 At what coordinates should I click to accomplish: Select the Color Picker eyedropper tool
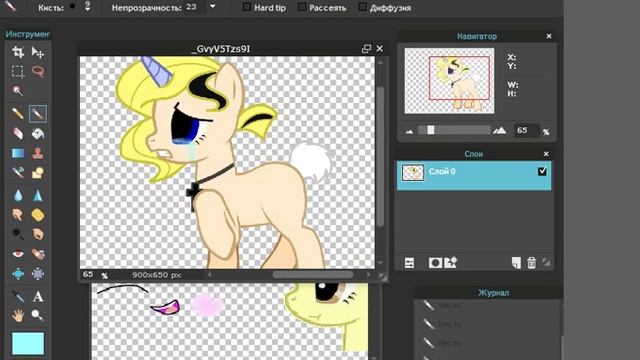point(18,296)
